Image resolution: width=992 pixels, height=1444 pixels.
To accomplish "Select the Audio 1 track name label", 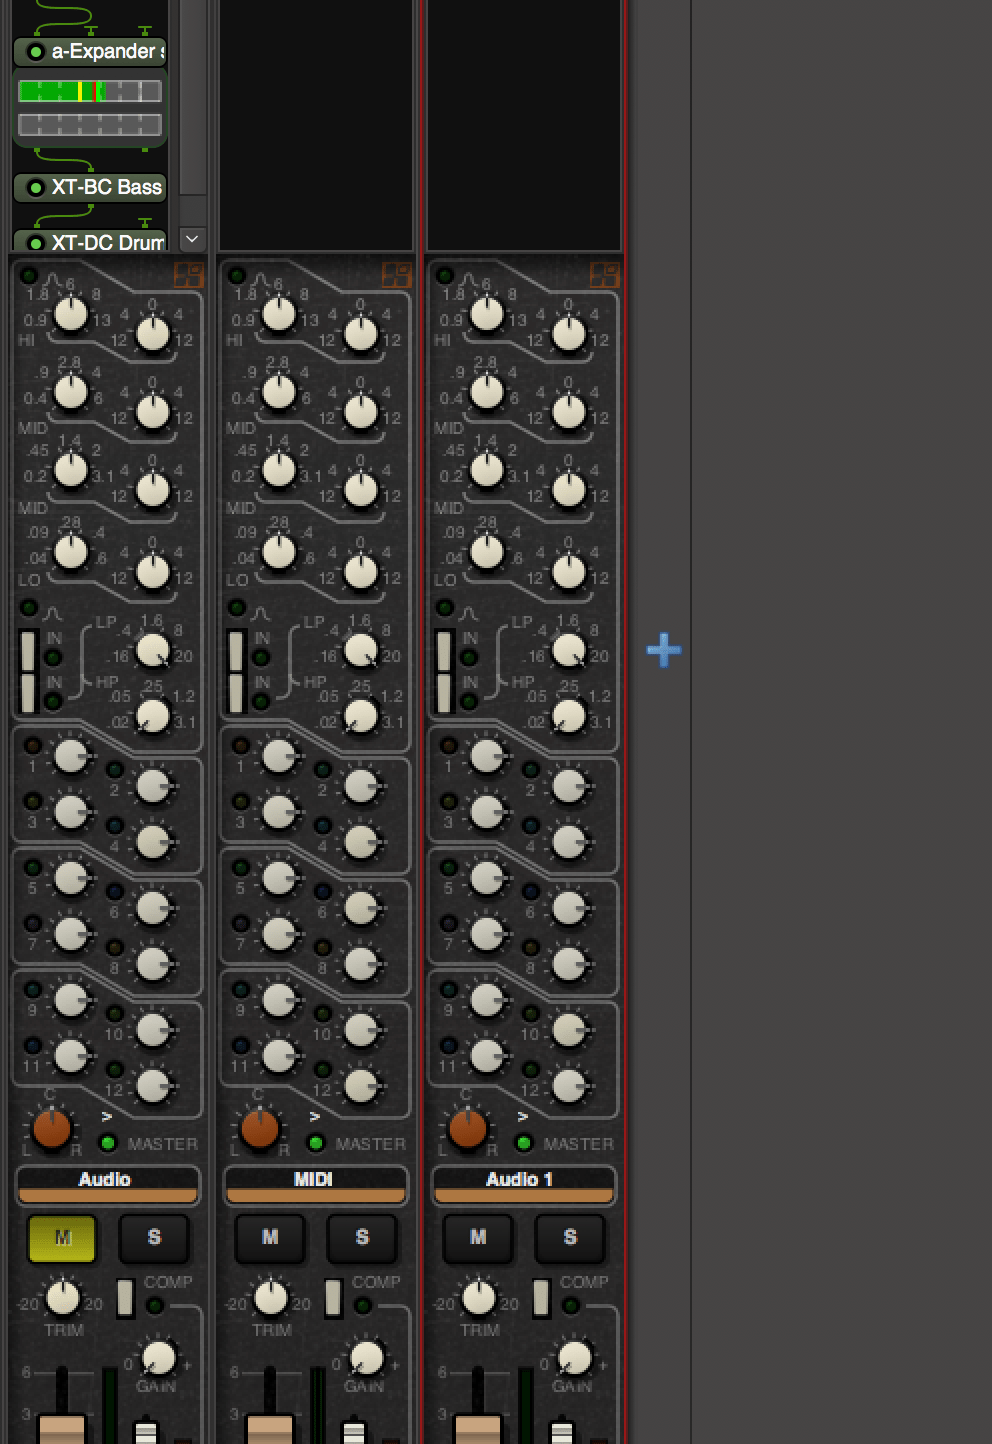I will click(523, 1180).
